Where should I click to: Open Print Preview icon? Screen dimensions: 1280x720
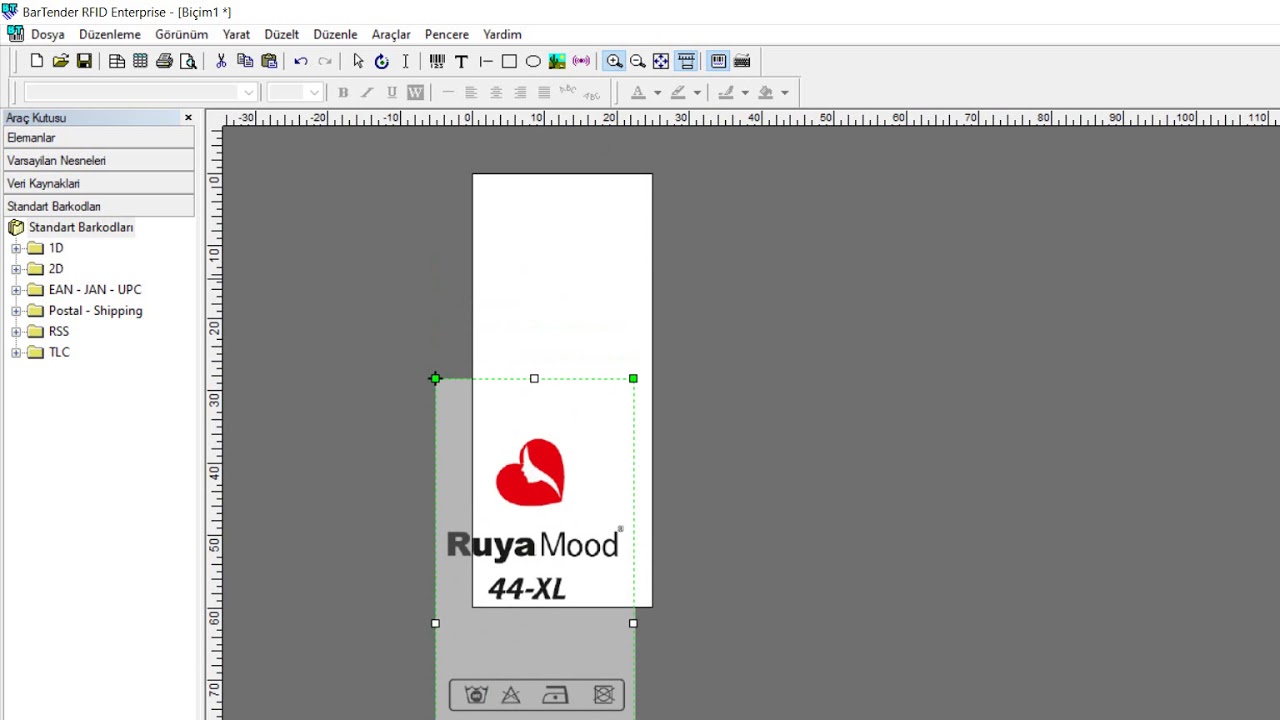(188, 61)
